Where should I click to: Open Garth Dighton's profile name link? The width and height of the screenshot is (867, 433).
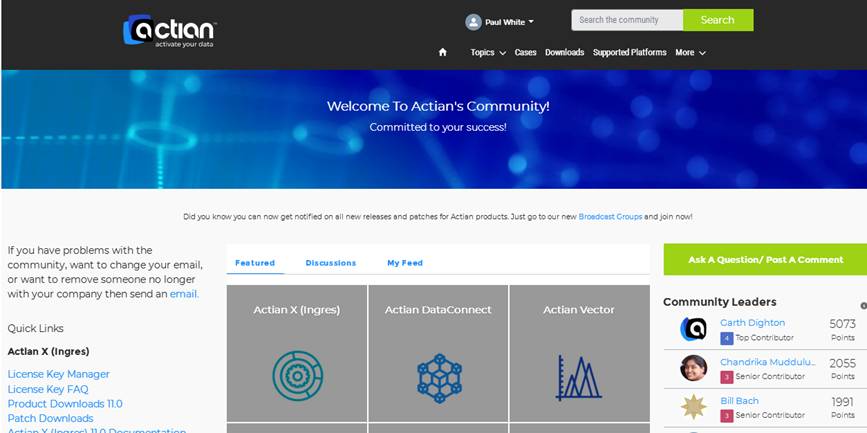752,322
